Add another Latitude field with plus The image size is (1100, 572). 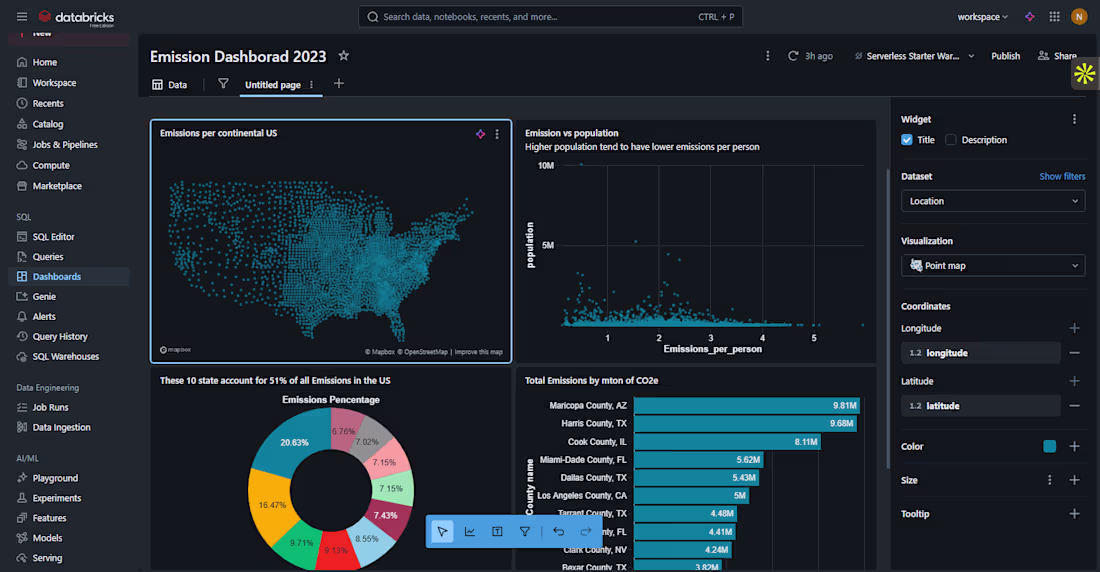point(1074,380)
